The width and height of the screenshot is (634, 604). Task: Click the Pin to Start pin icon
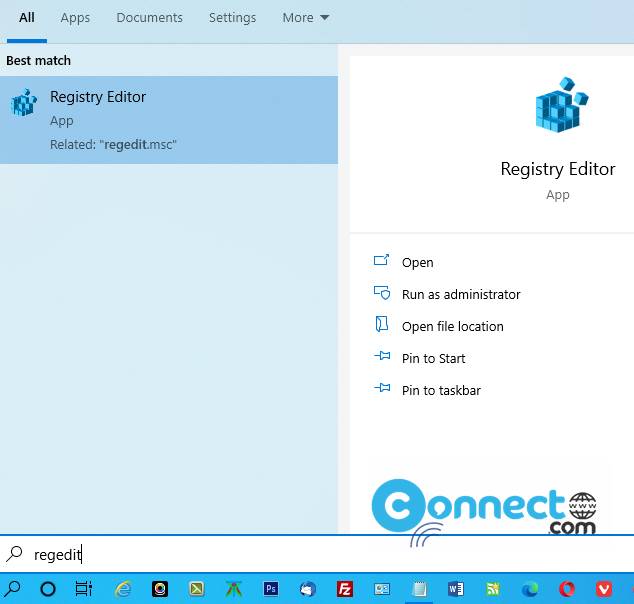pos(382,356)
